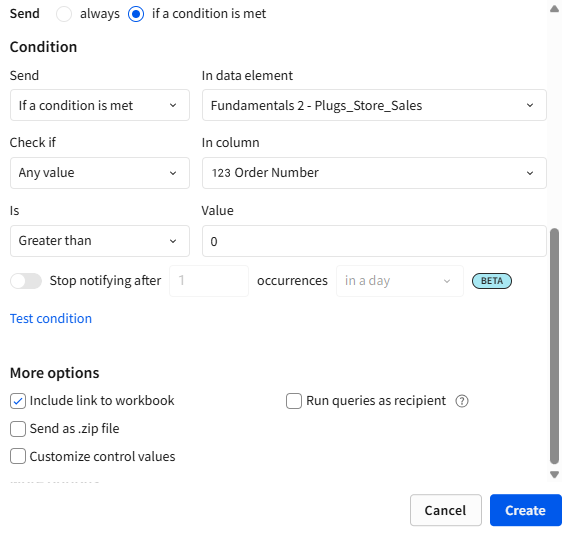
Task: Click the Test condition link
Action: coord(51,318)
